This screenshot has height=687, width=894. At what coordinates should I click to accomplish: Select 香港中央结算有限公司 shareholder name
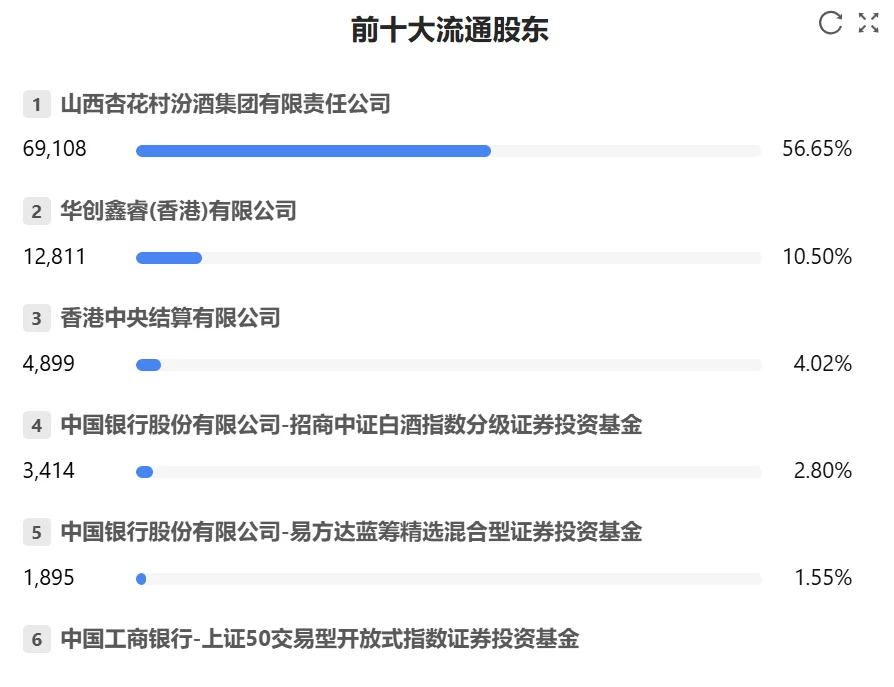coord(170,319)
